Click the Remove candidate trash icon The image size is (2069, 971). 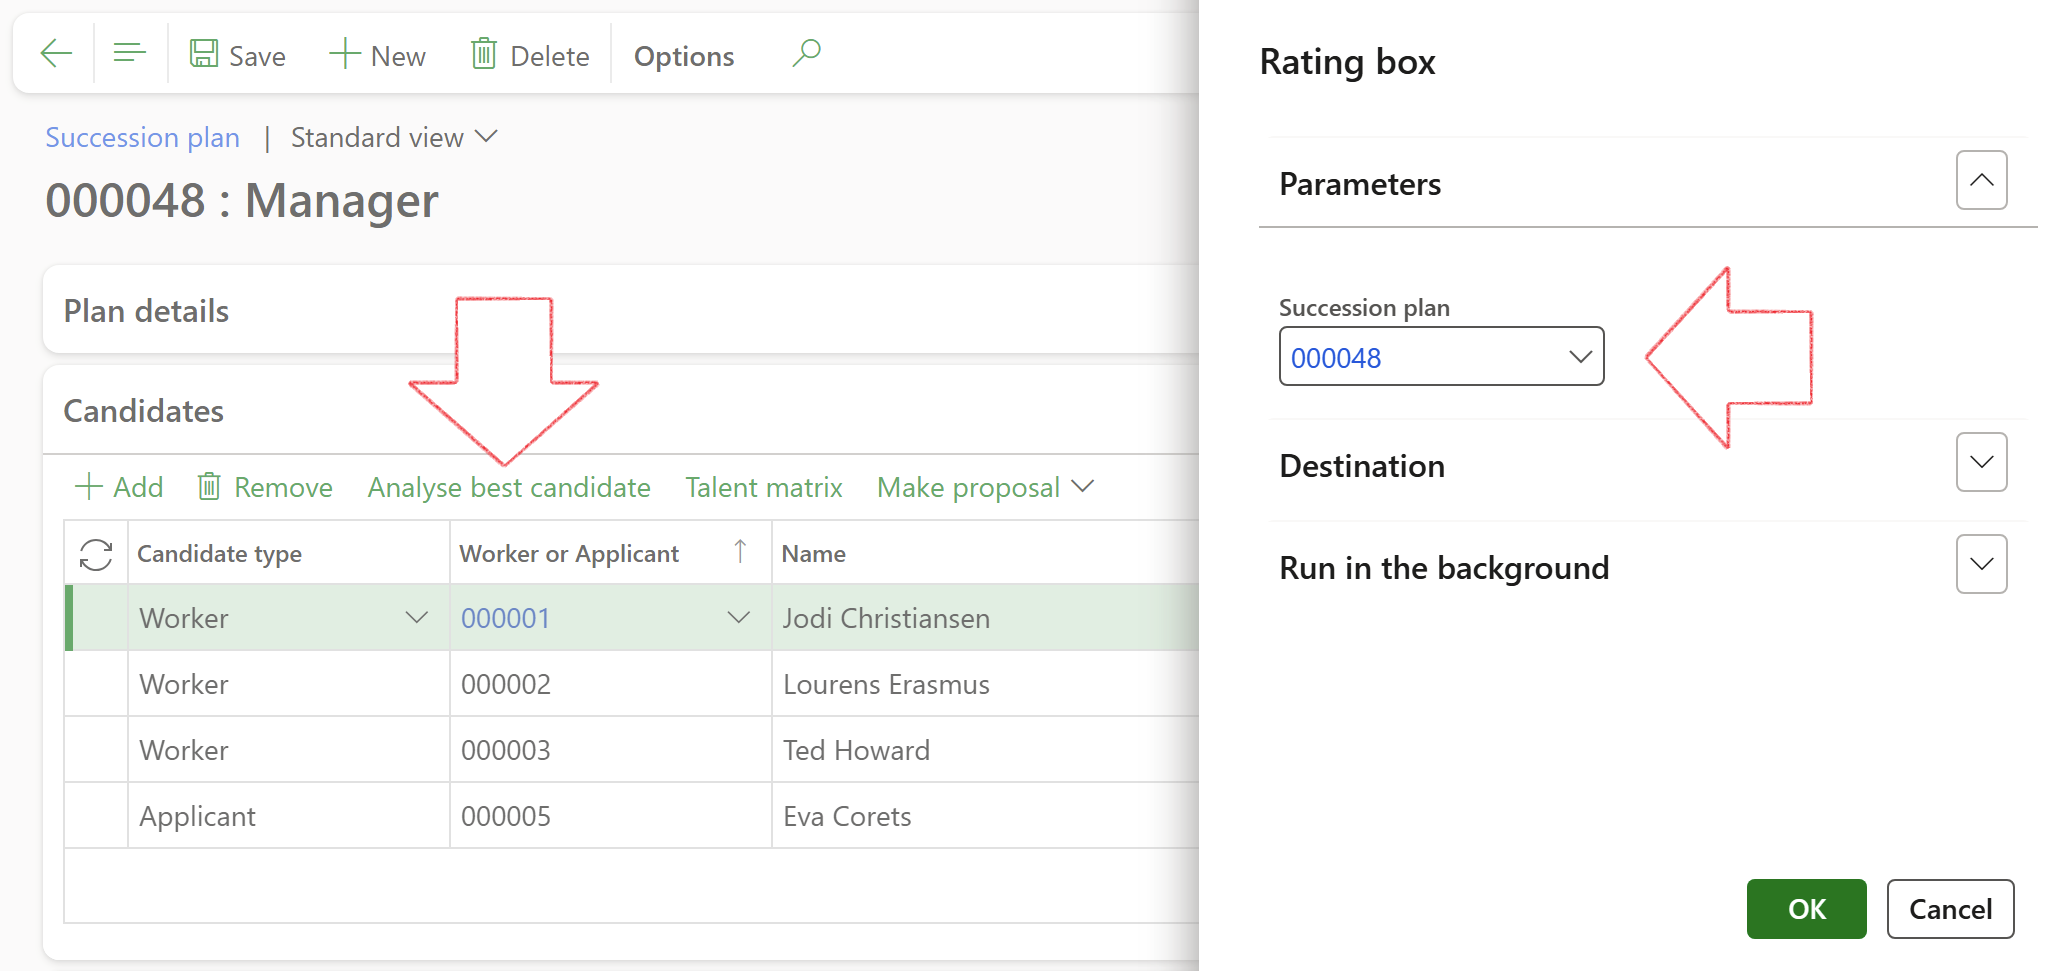pyautogui.click(x=209, y=487)
